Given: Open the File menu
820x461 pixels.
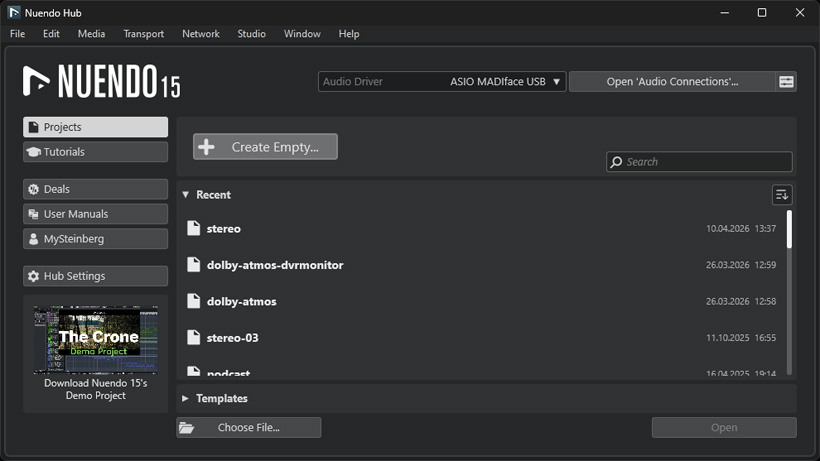Looking at the screenshot, I should click(17, 34).
